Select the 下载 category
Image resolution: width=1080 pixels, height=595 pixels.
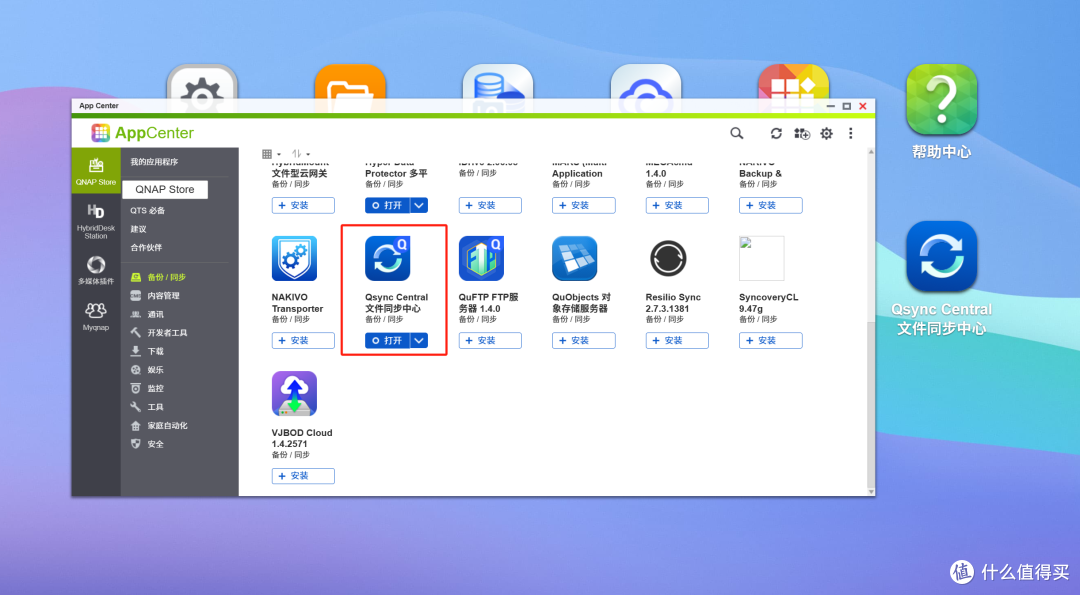(x=147, y=351)
